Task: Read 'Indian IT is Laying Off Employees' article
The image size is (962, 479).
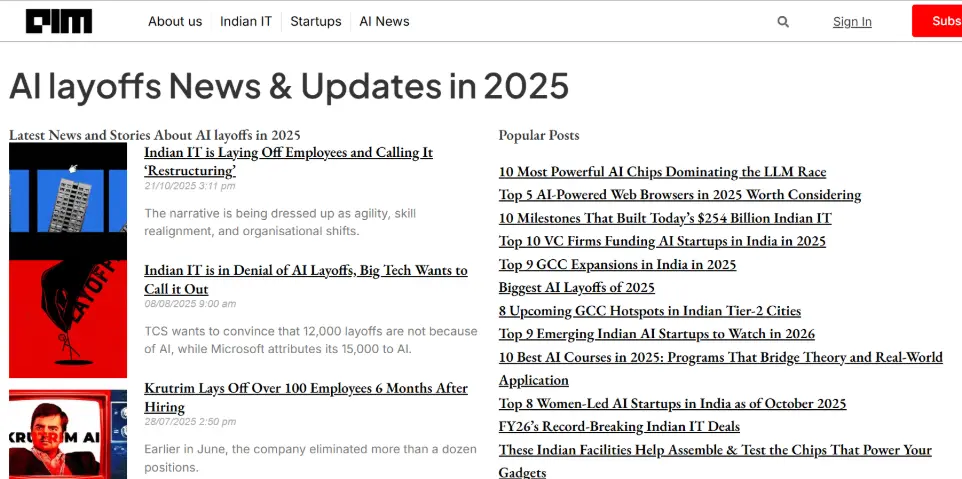Action: point(288,161)
